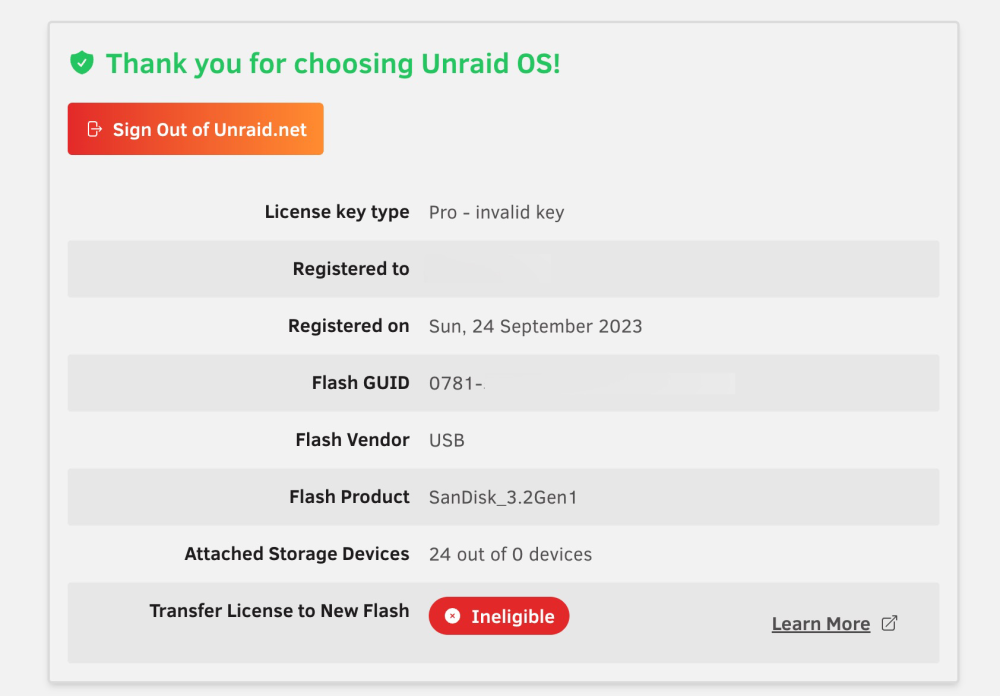The image size is (1000, 696).
Task: Open the Learn More link
Action: [x=821, y=623]
